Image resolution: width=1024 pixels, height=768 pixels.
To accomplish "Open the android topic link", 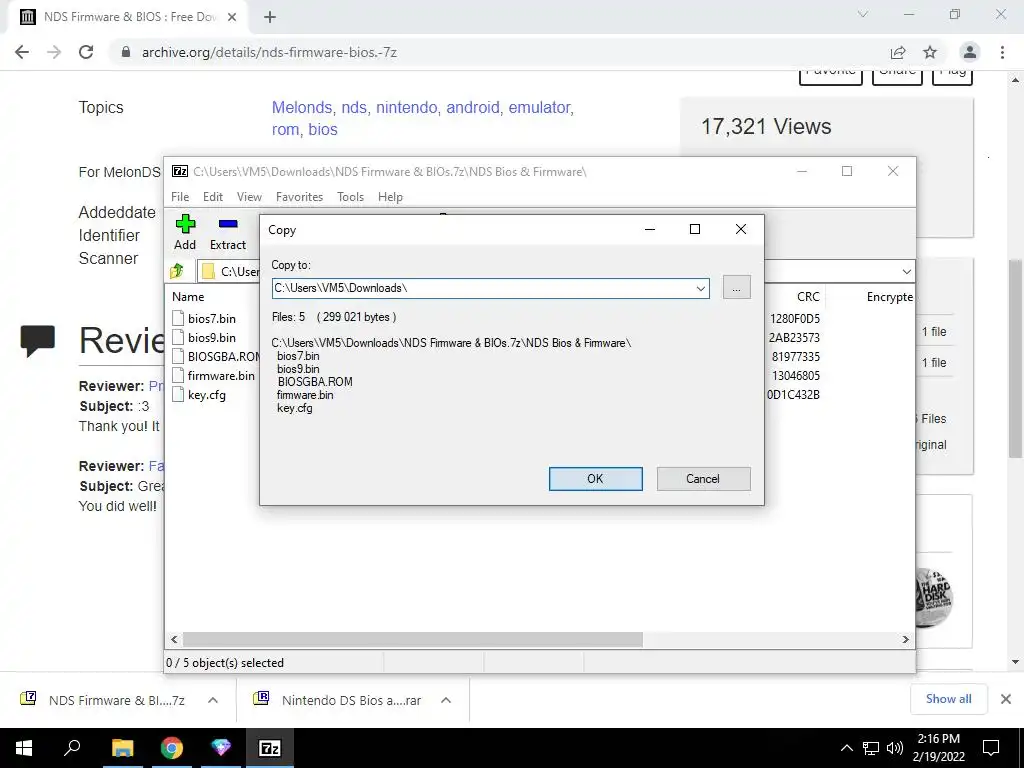I will [475, 107].
